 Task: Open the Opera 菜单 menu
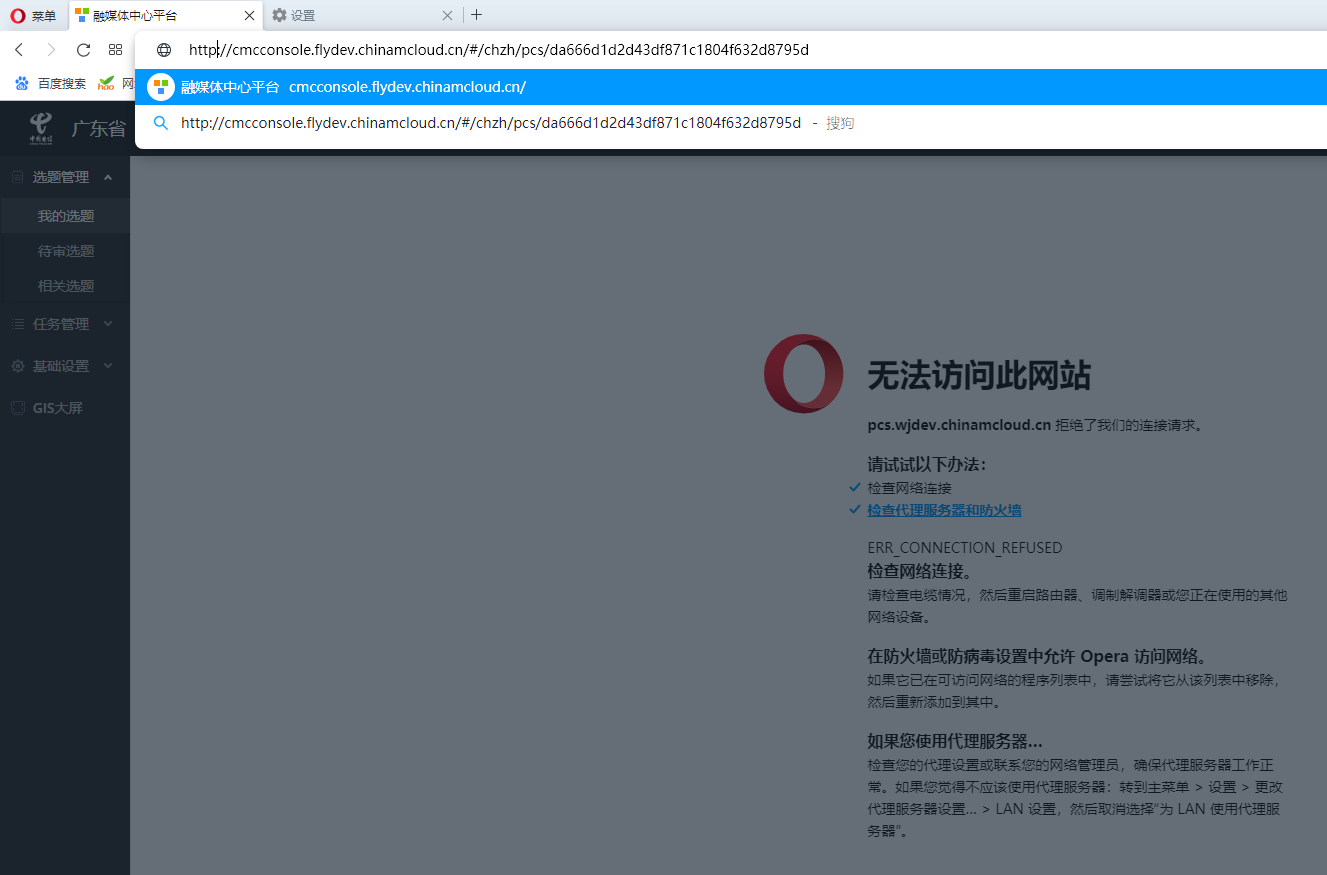click(x=33, y=15)
